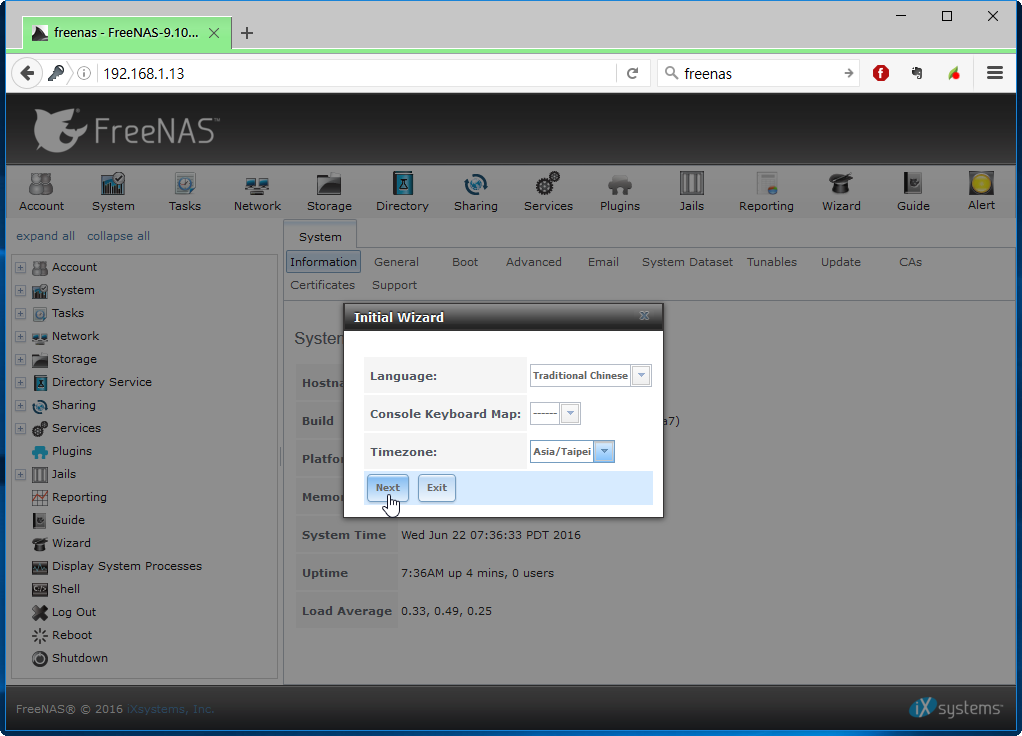Open the Jails toolbar icon
Viewport: 1022px width, 736px height.
click(x=692, y=192)
